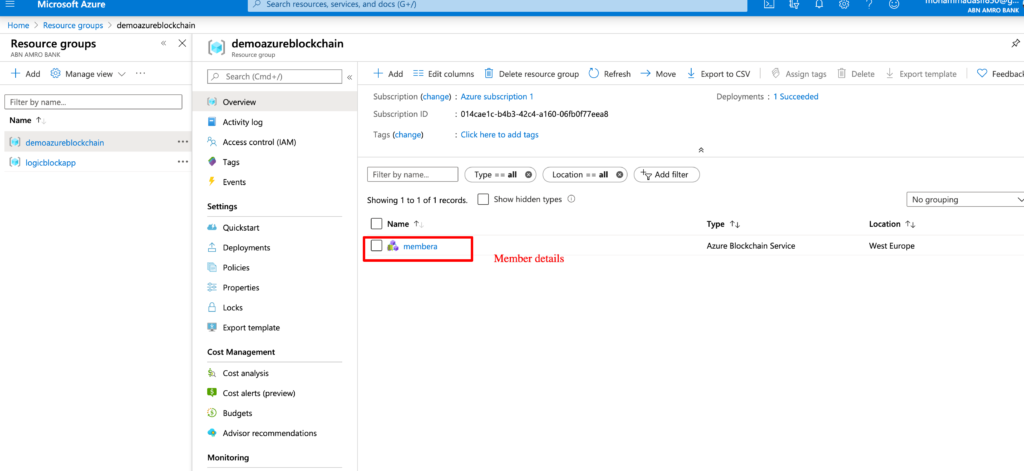Open the 1 Succeeded deployments link
This screenshot has width=1024, height=471.
(795, 97)
